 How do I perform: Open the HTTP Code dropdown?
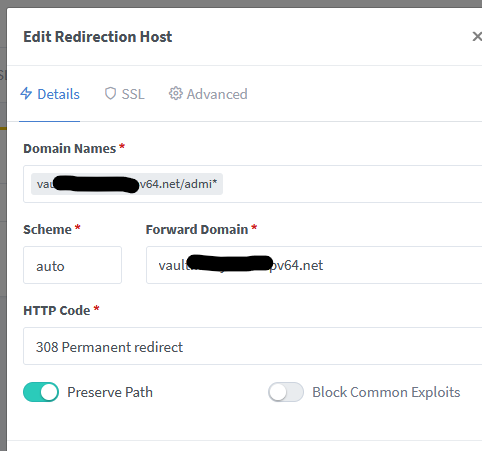tap(252, 346)
